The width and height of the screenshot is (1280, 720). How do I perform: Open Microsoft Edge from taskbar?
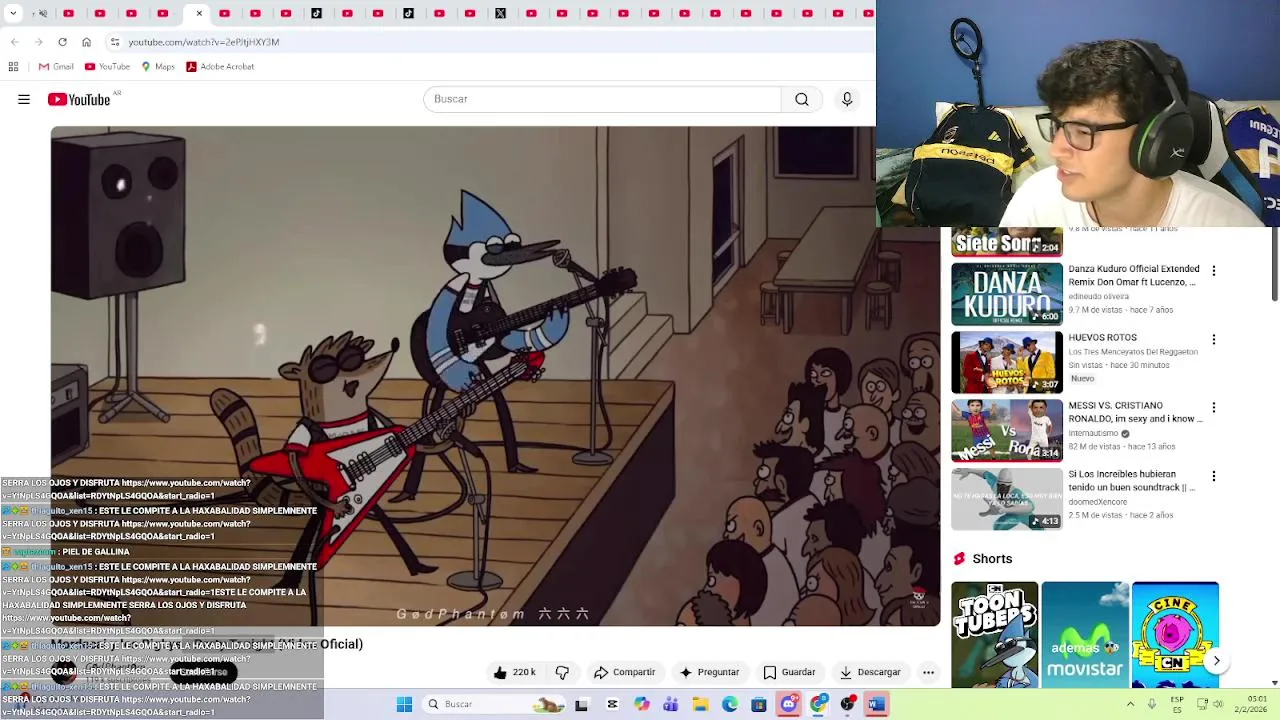730,704
